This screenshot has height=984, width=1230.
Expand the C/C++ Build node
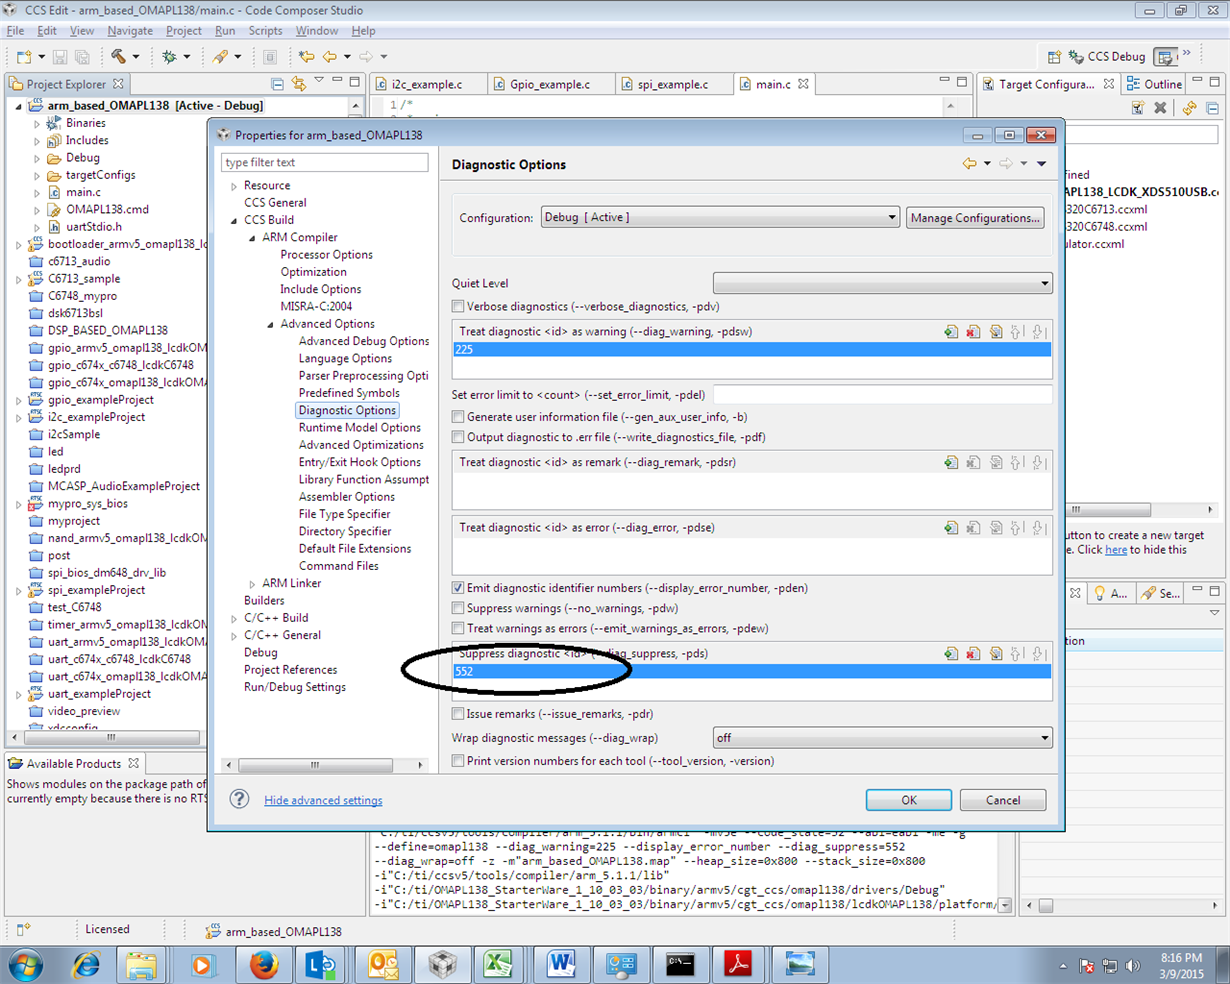(234, 618)
